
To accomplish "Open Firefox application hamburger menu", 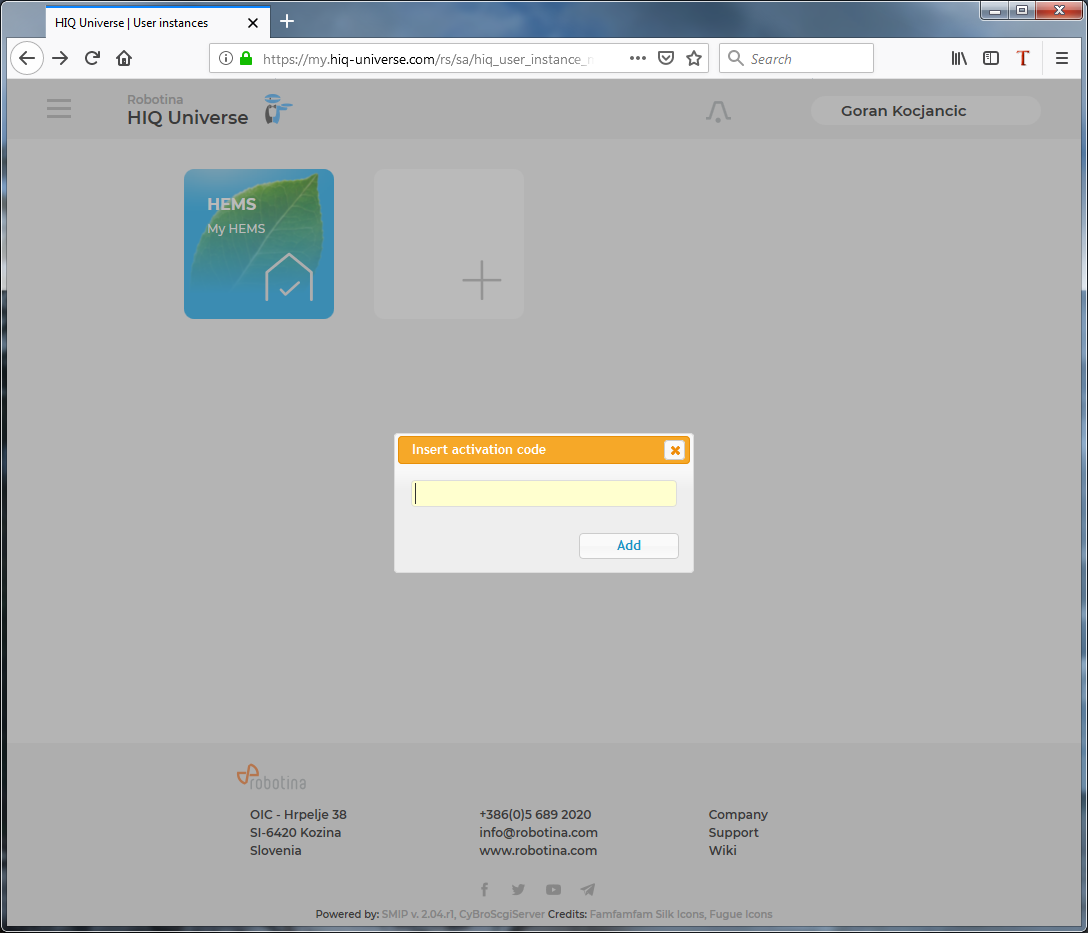I will [1062, 58].
